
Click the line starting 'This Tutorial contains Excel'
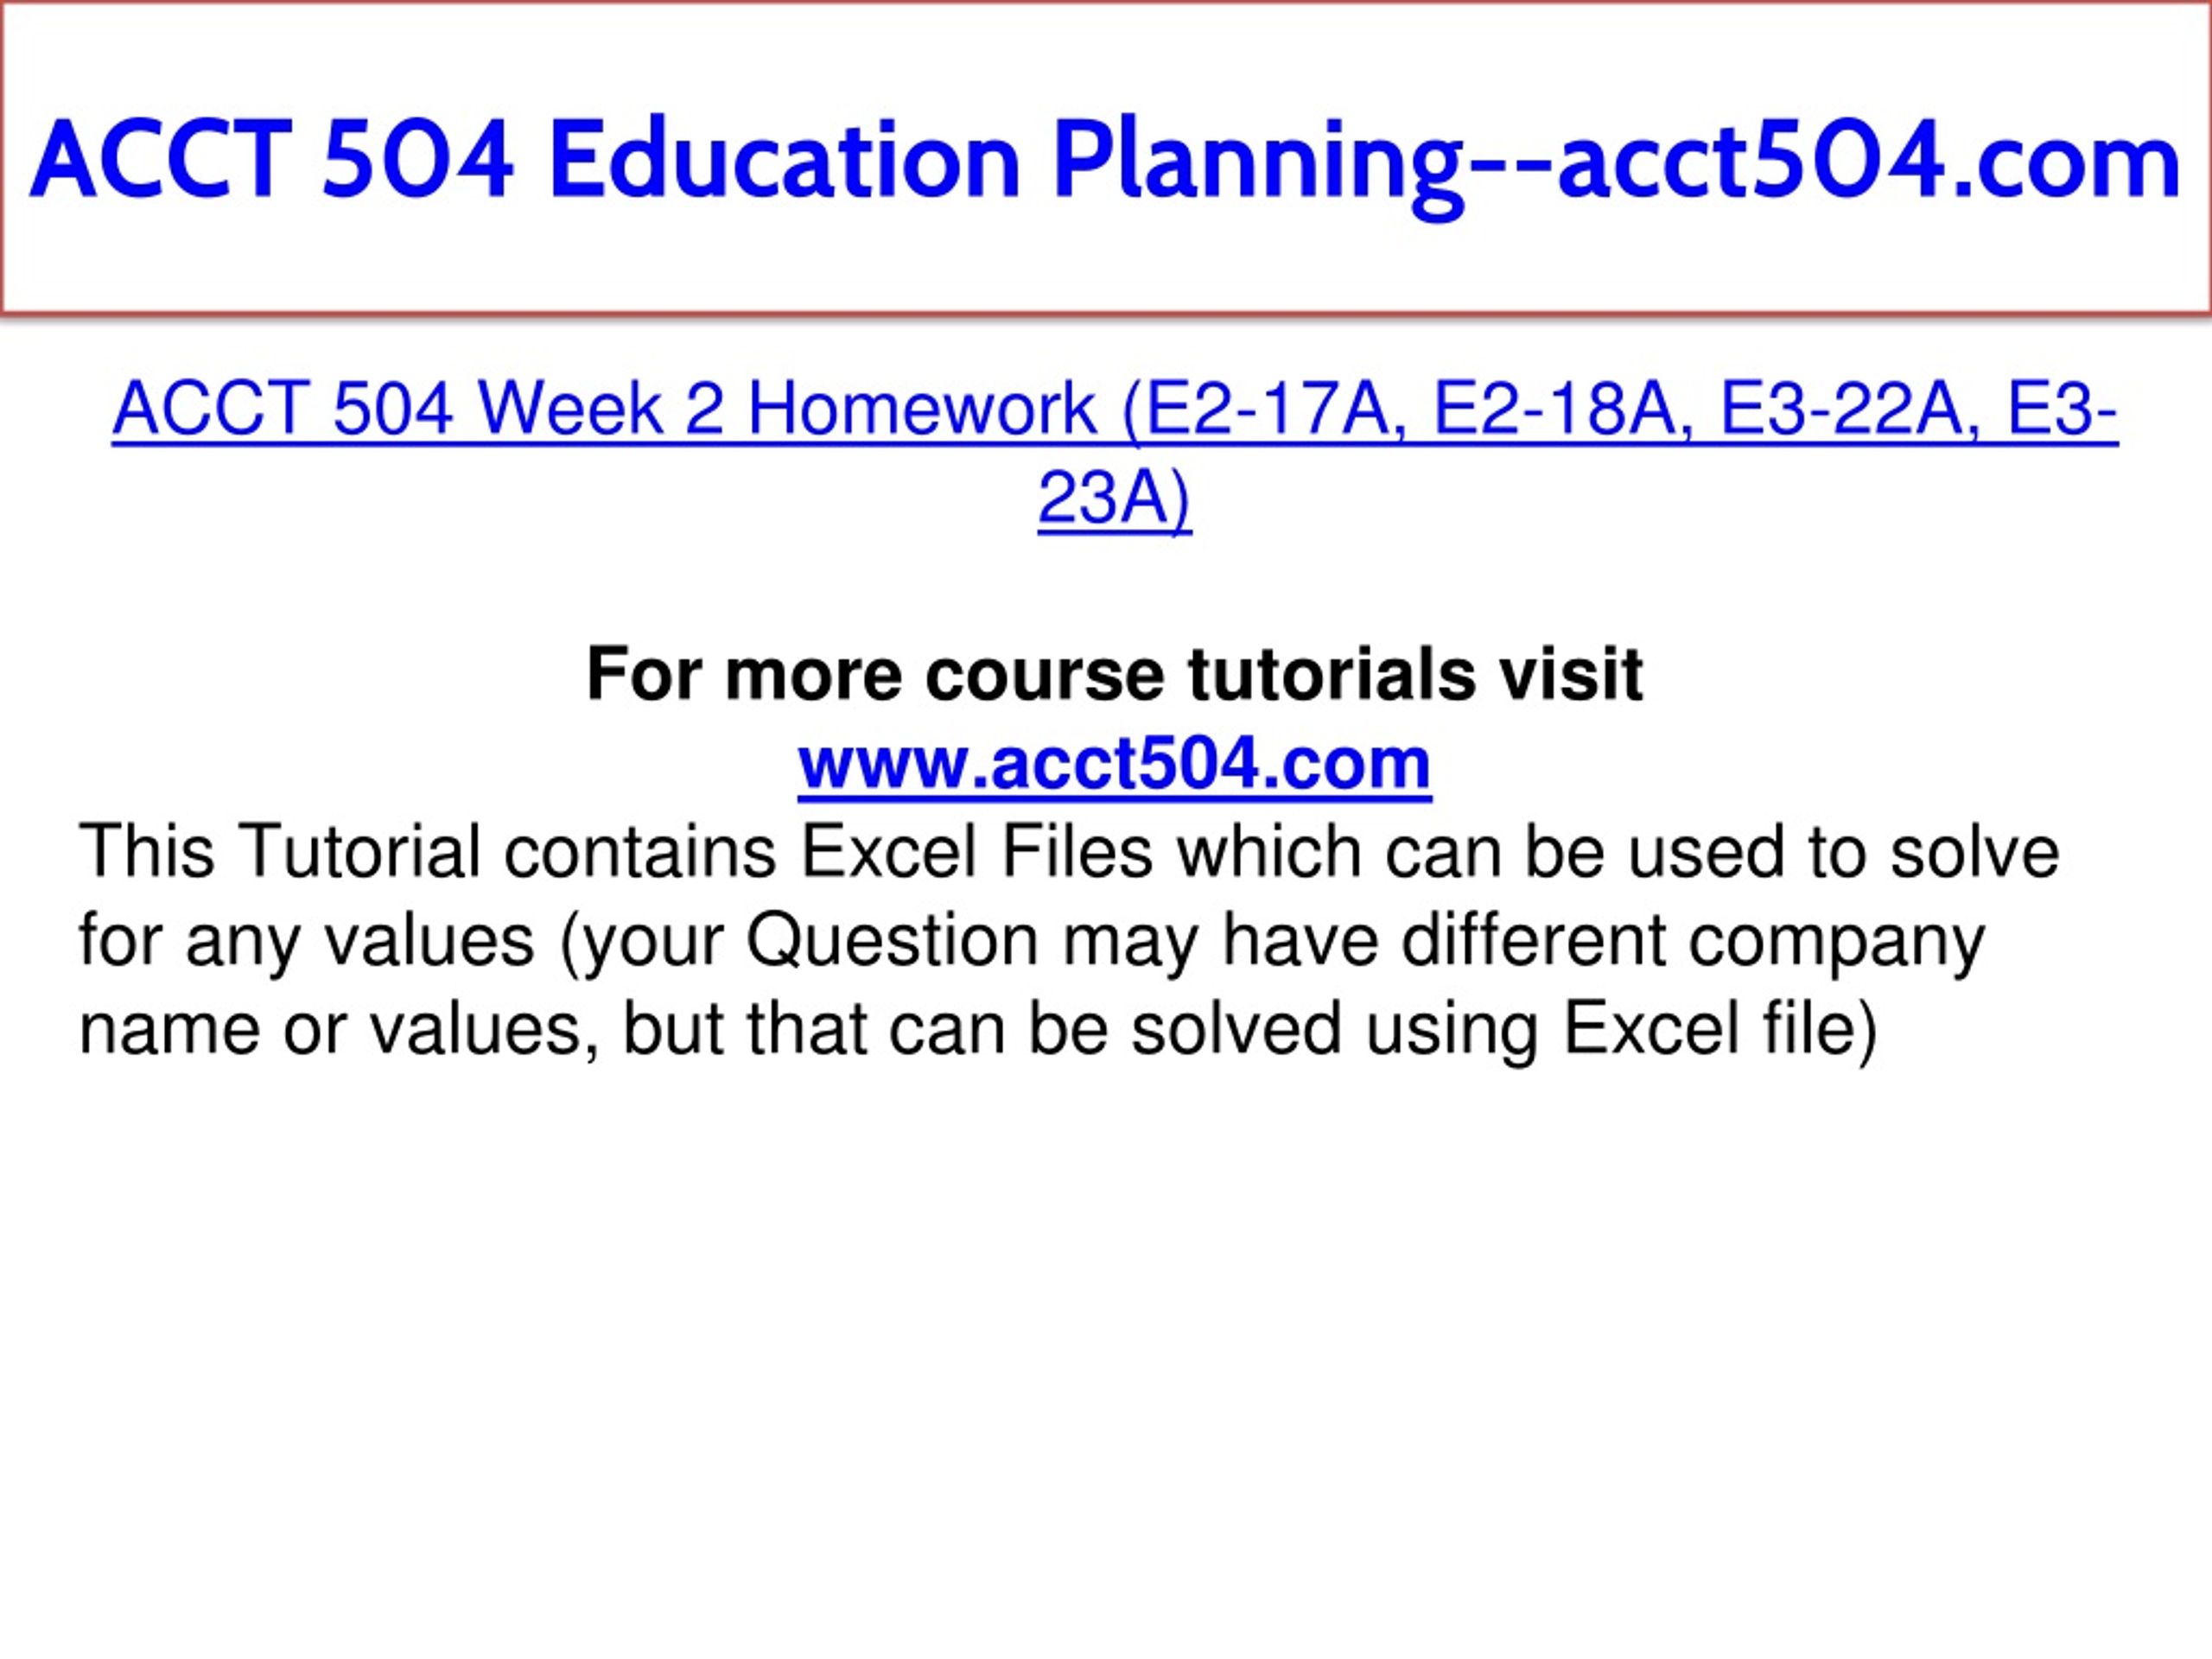1069,852
